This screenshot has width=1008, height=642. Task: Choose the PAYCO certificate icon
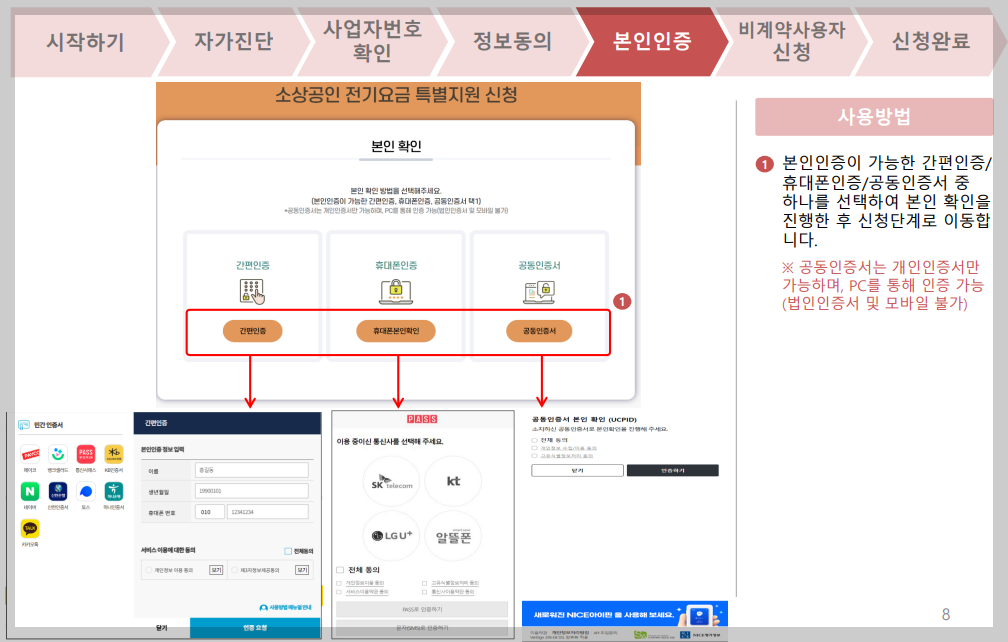[x=30, y=454]
